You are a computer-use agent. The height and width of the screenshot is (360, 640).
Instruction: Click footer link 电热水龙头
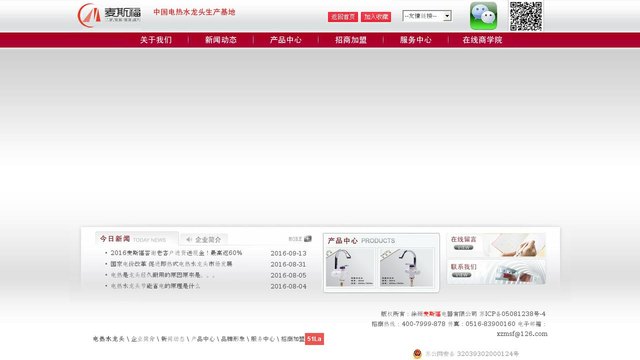click(109, 339)
